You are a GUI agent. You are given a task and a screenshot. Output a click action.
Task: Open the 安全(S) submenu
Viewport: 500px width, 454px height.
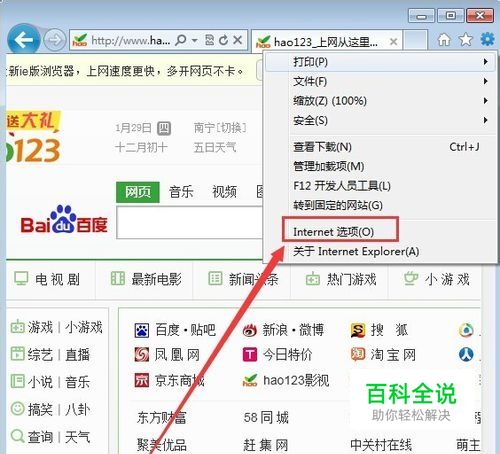click(x=380, y=120)
